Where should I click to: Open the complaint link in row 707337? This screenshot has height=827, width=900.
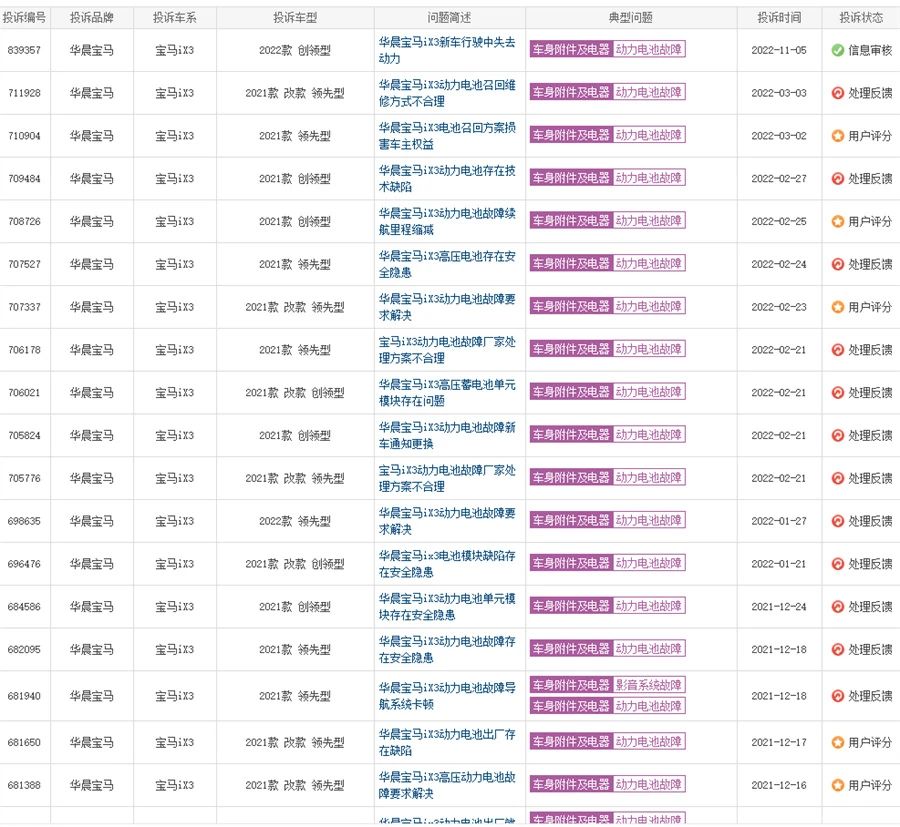447,307
